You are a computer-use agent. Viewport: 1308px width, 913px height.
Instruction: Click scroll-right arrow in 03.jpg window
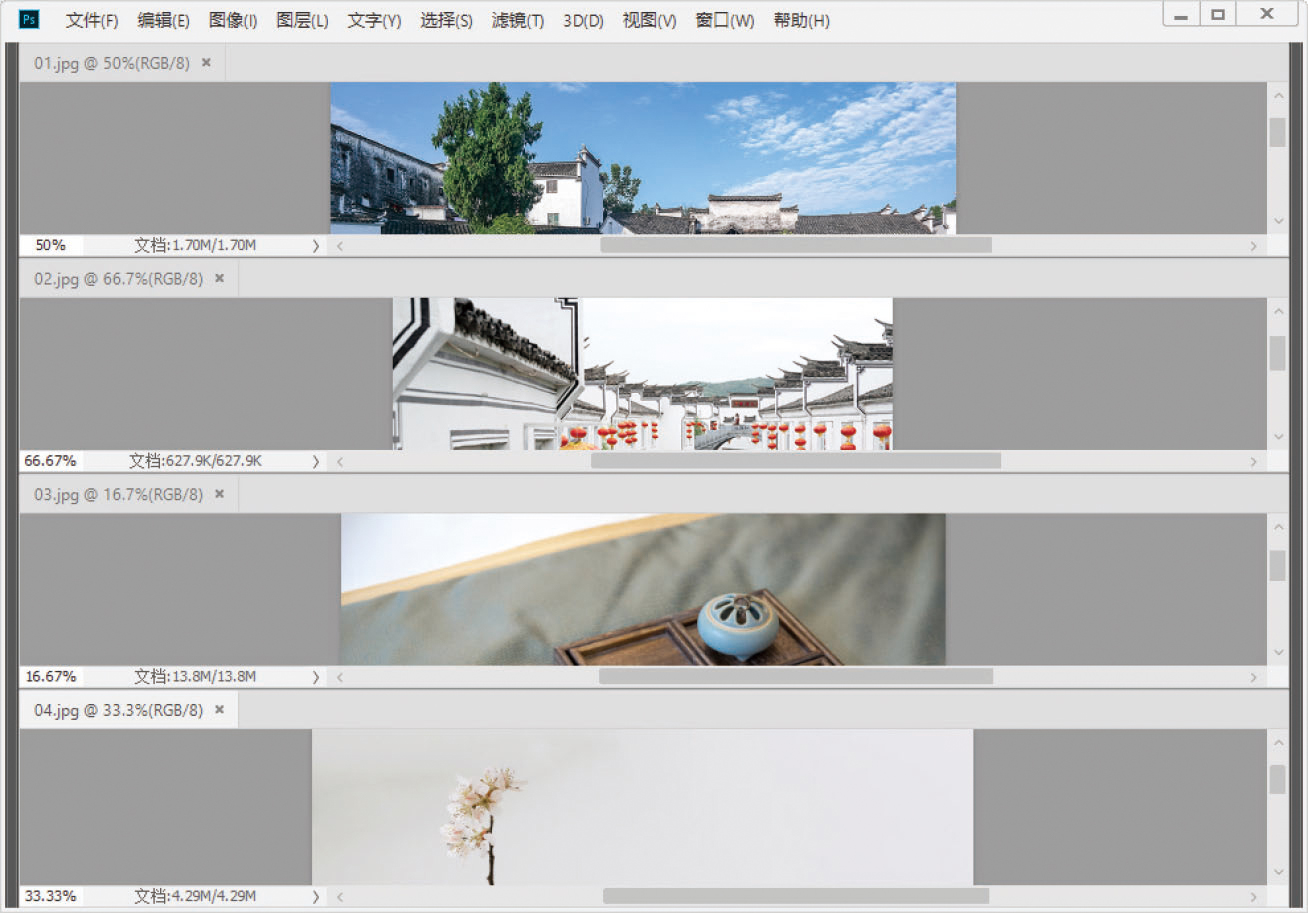[x=1253, y=677]
